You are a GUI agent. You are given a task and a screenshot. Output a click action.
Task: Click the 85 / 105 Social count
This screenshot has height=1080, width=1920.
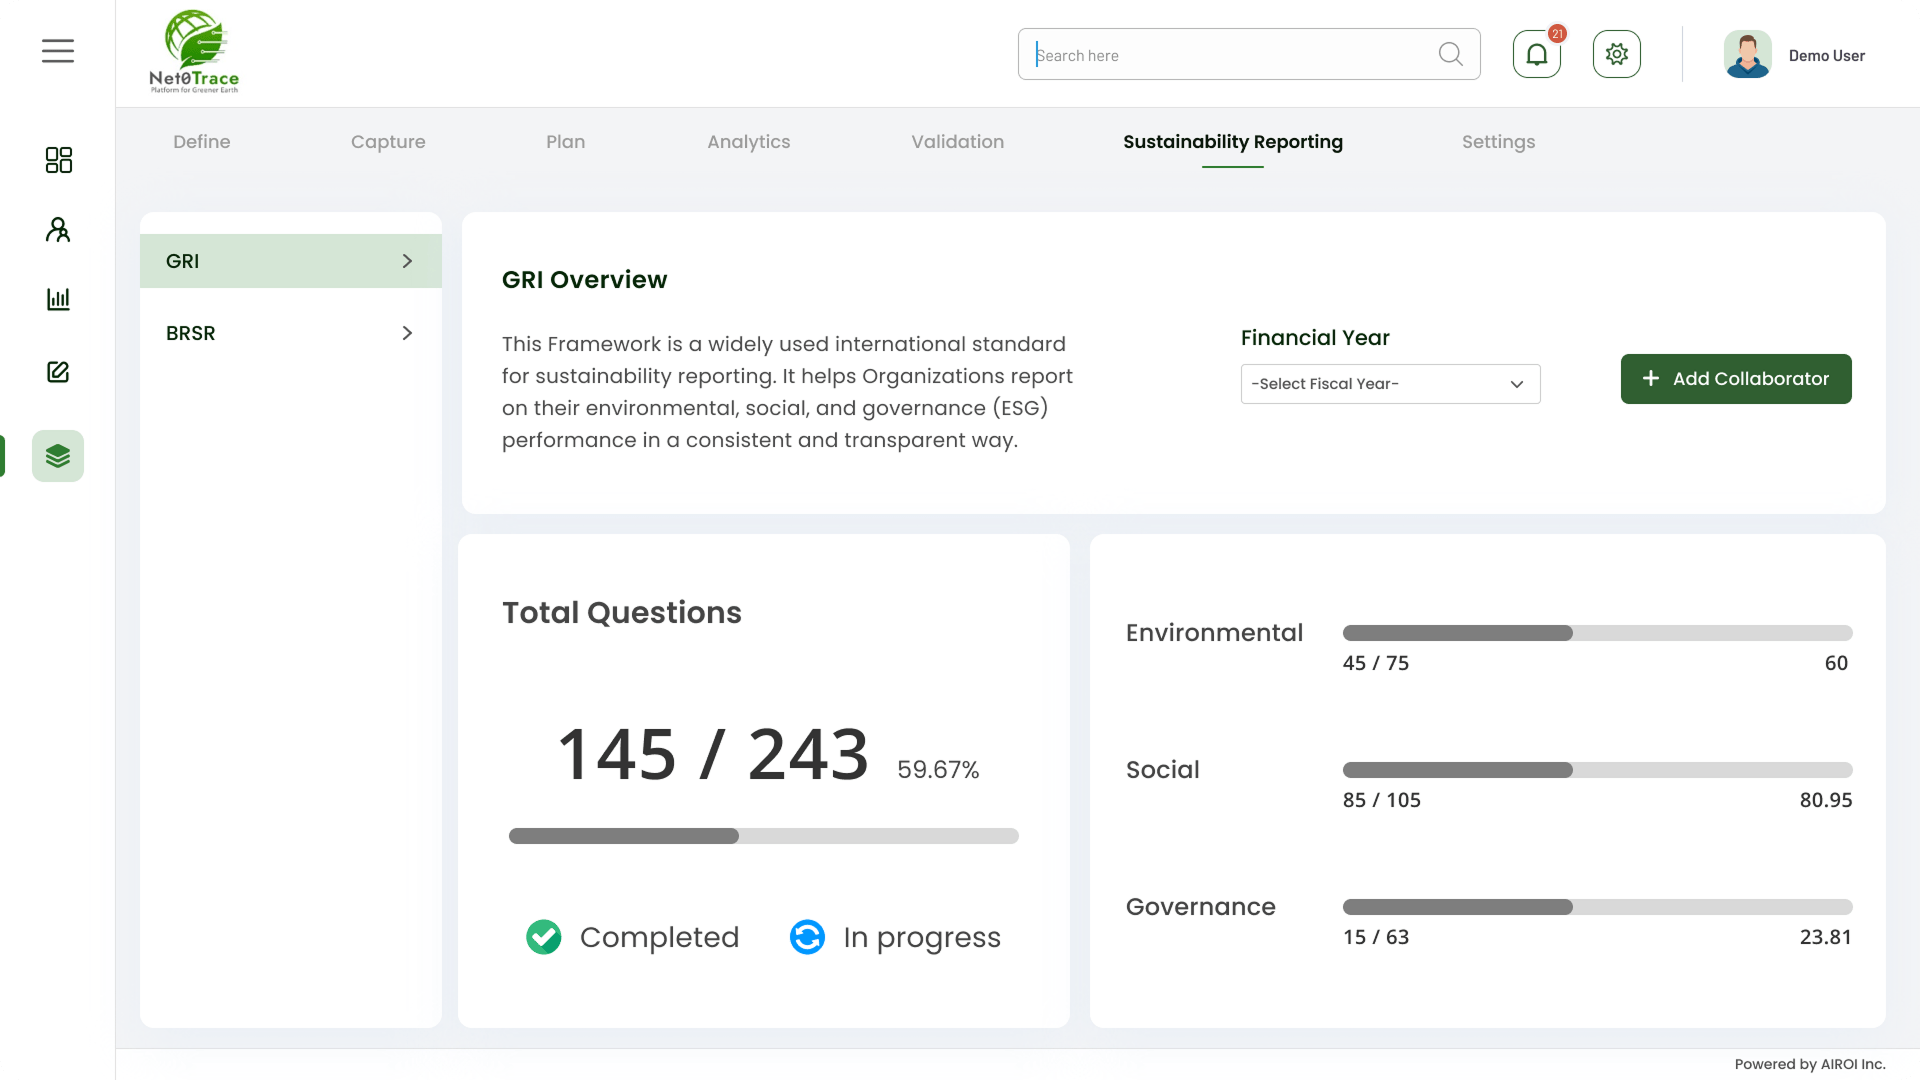click(x=1382, y=800)
